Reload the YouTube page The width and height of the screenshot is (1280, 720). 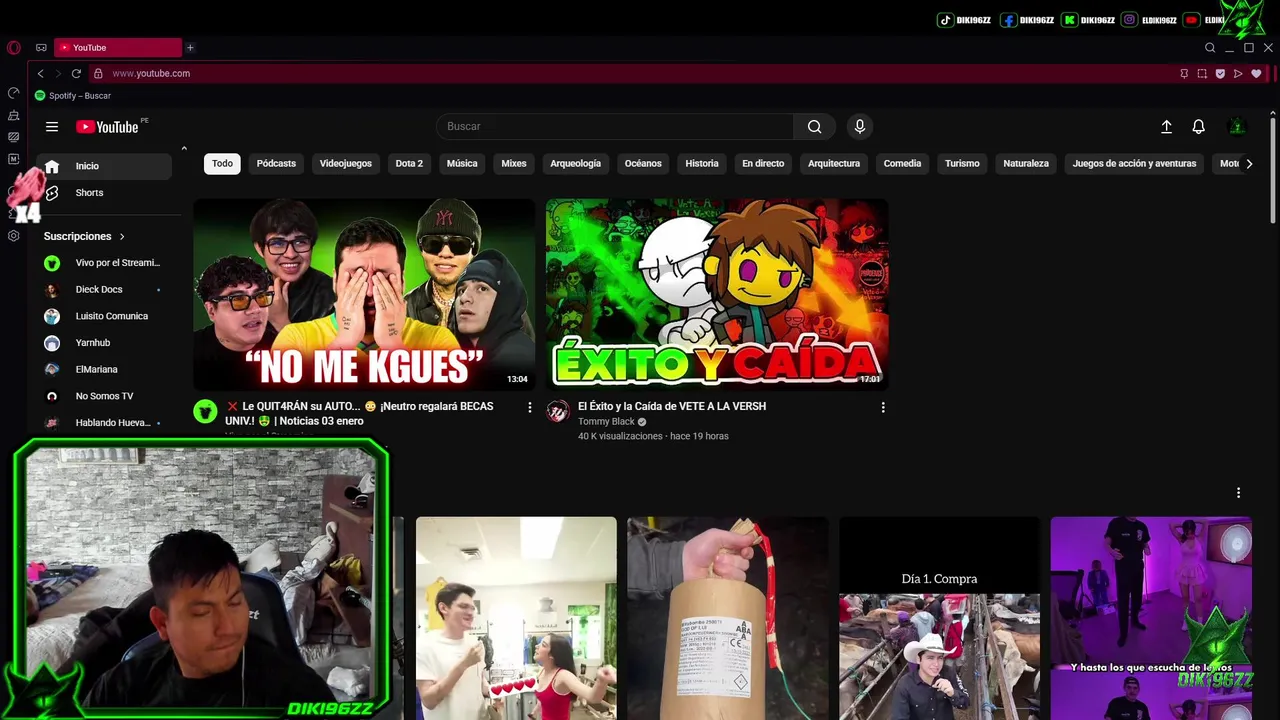pos(76,73)
